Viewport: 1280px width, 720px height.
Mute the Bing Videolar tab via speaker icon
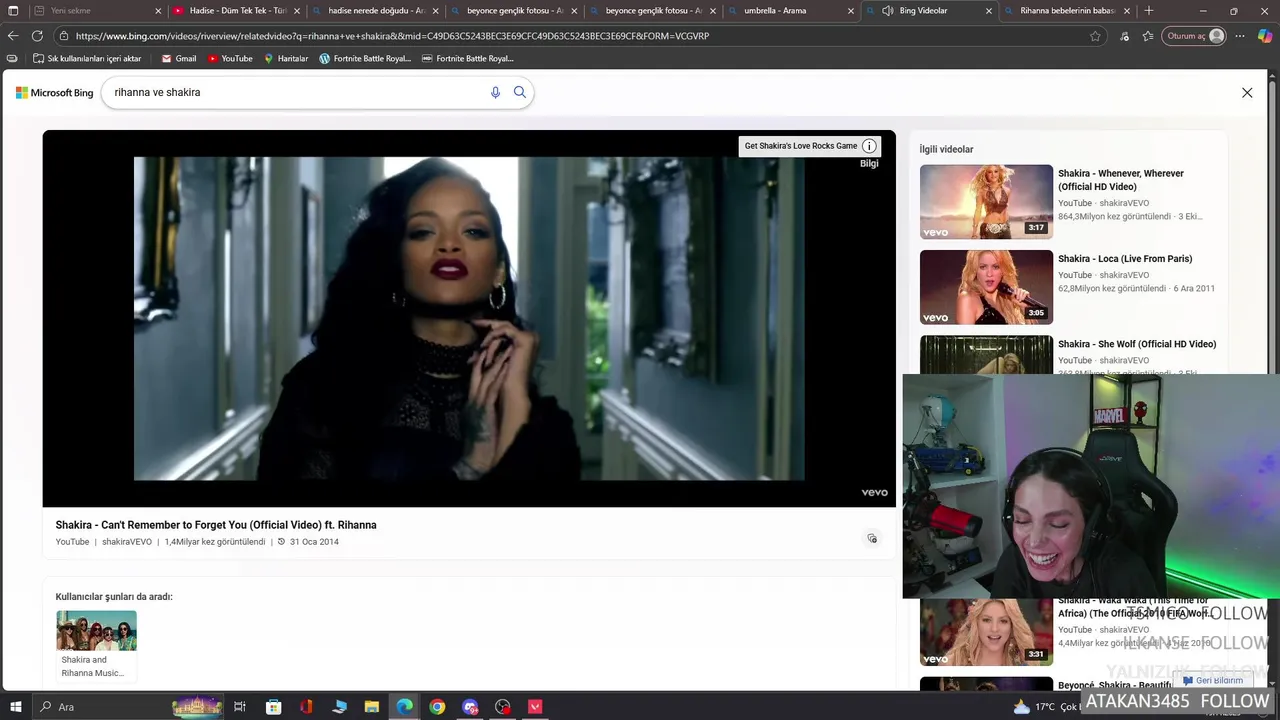[887, 11]
